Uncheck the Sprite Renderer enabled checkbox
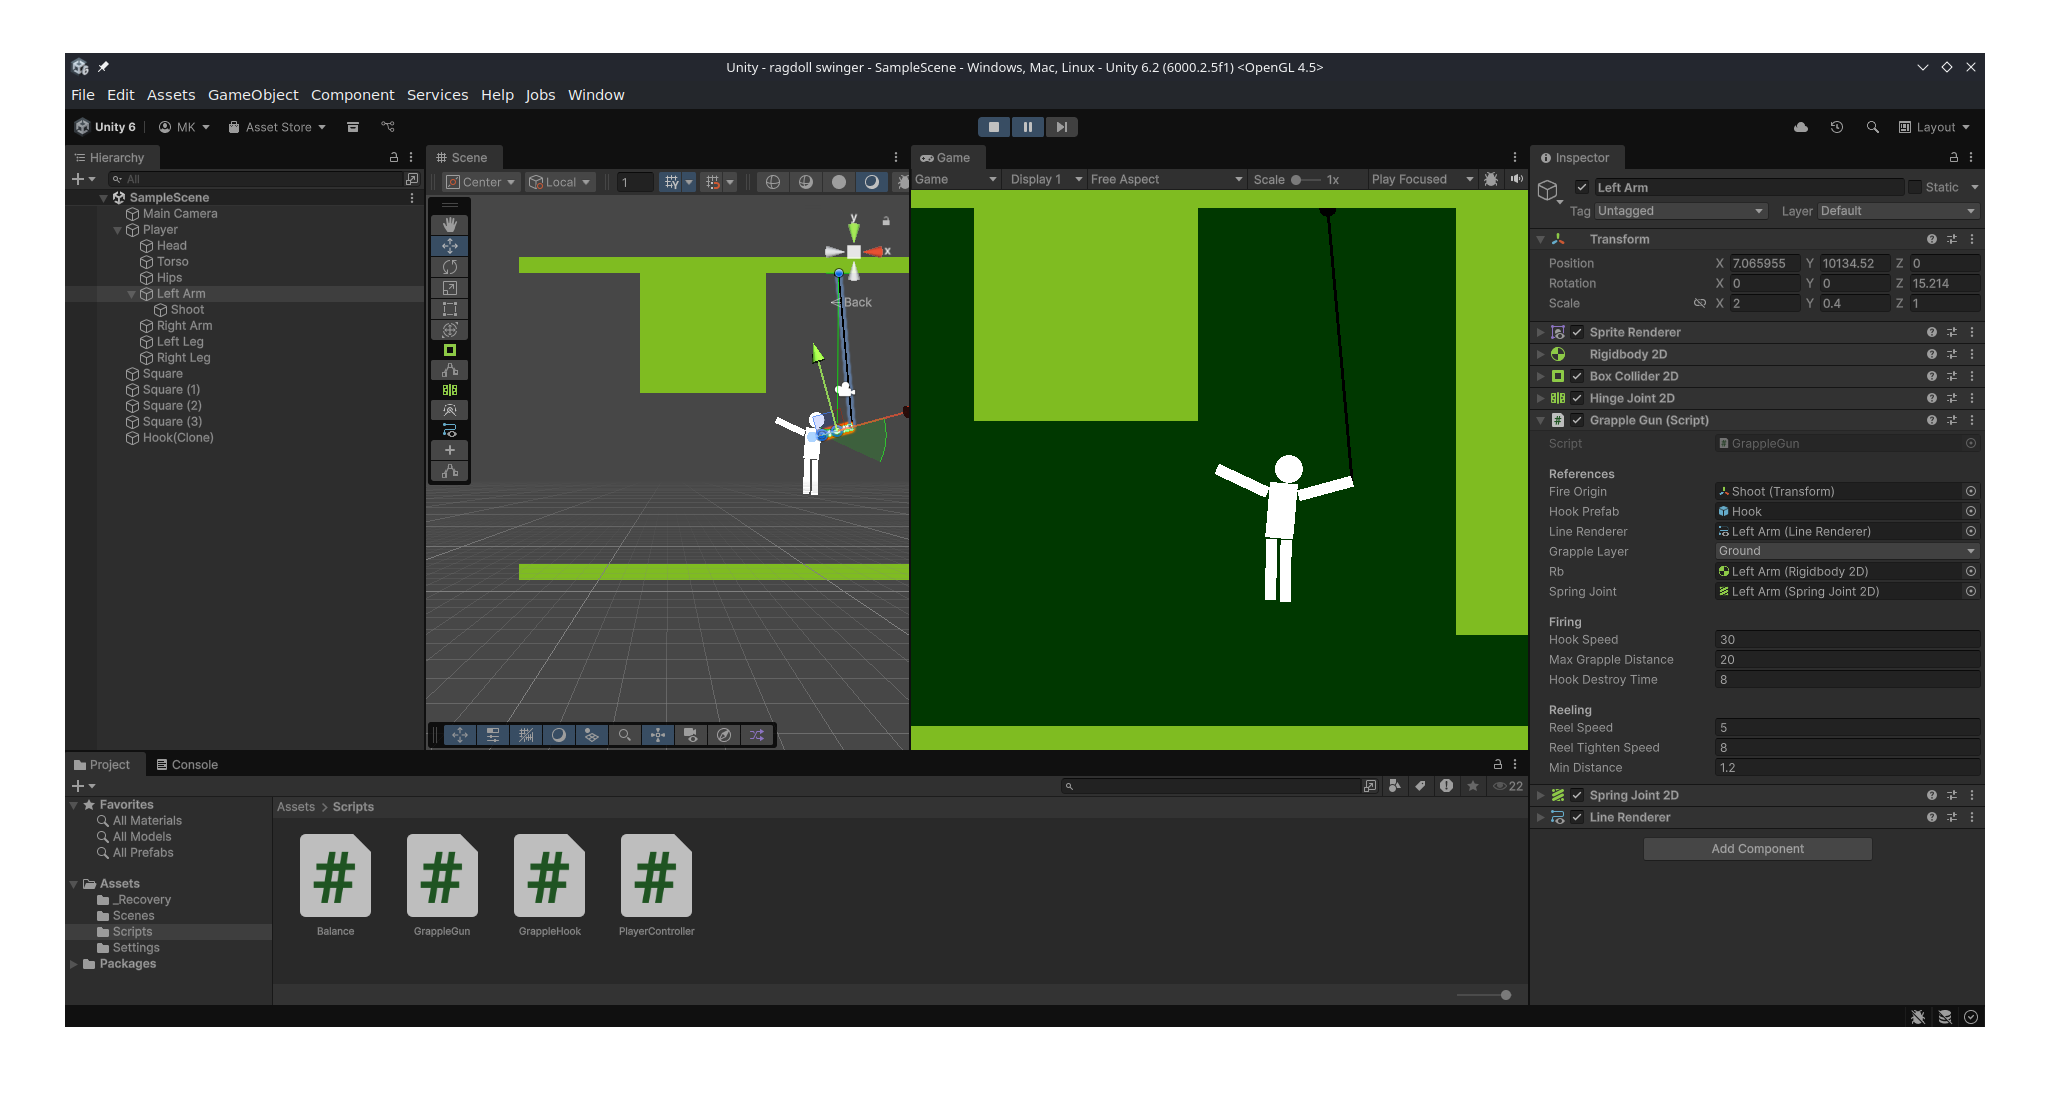 (1577, 332)
